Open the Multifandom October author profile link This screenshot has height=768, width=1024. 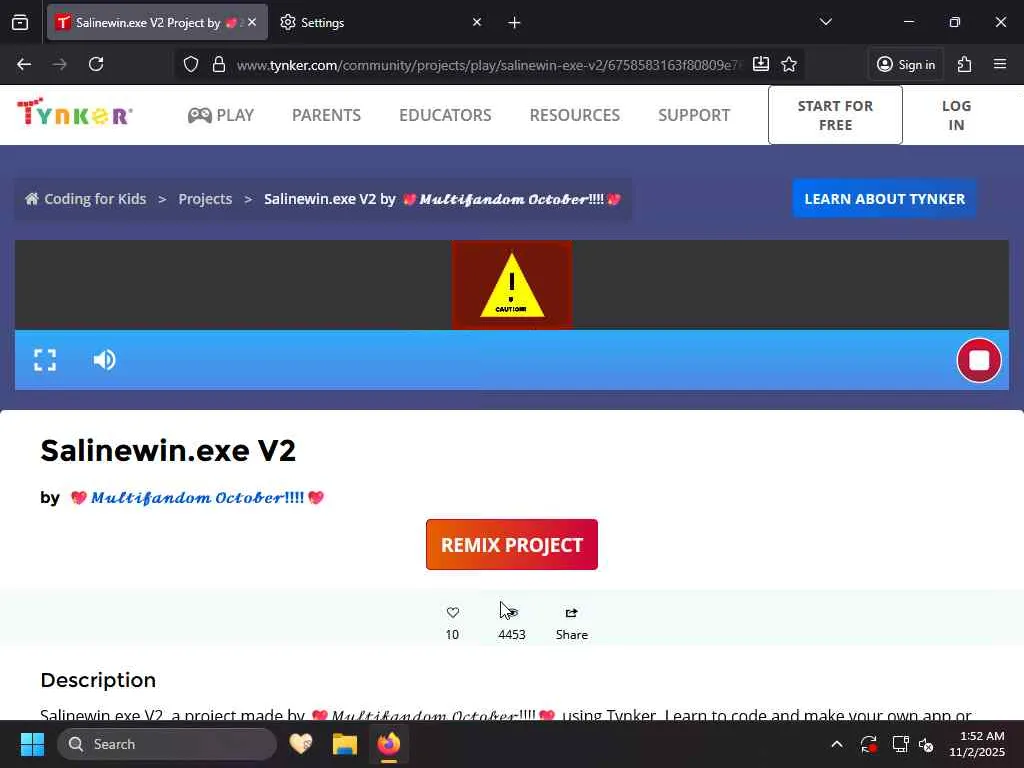[197, 498]
